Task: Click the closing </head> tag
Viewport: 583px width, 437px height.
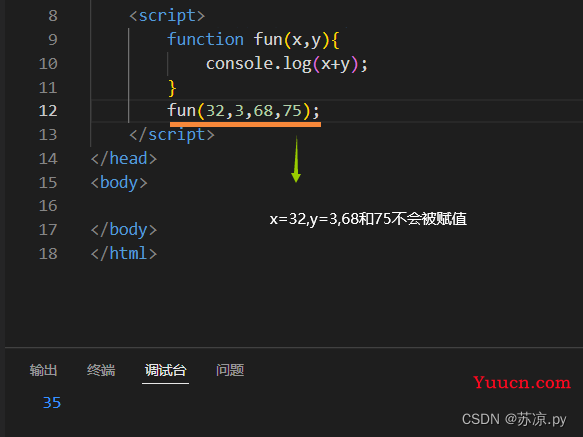Action: point(124,159)
